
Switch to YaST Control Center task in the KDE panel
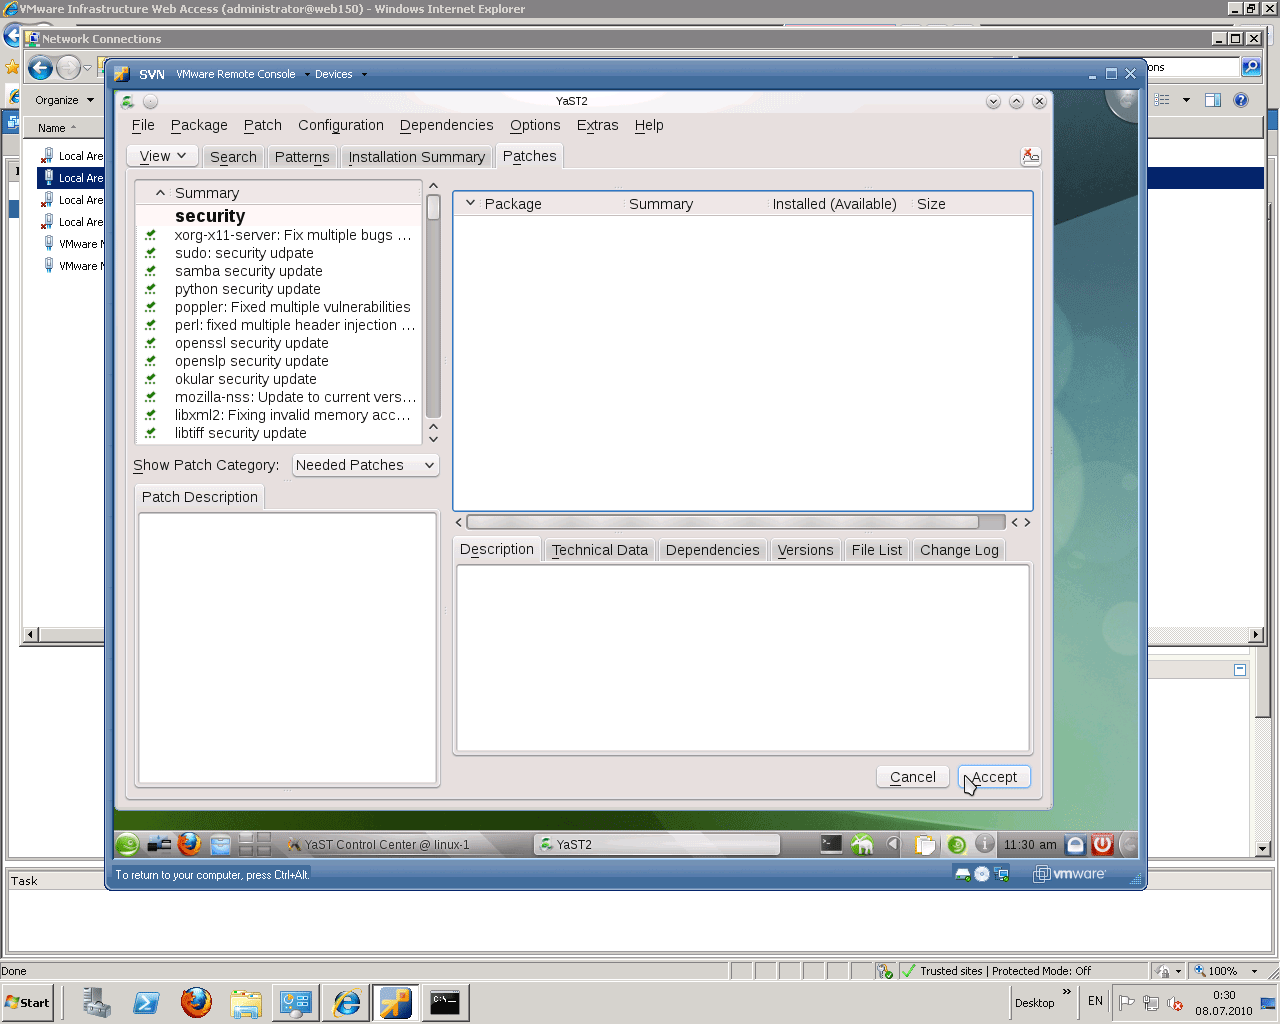[x=405, y=845]
